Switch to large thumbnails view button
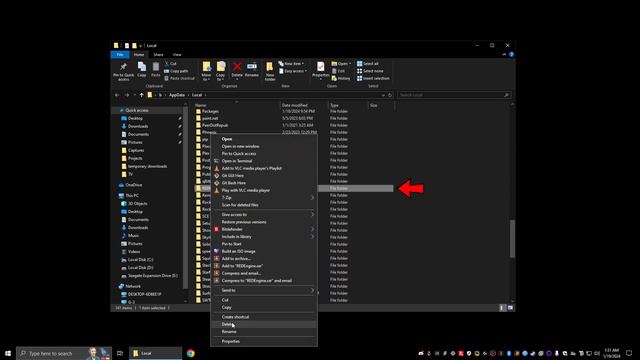 pyautogui.click(x=510, y=308)
